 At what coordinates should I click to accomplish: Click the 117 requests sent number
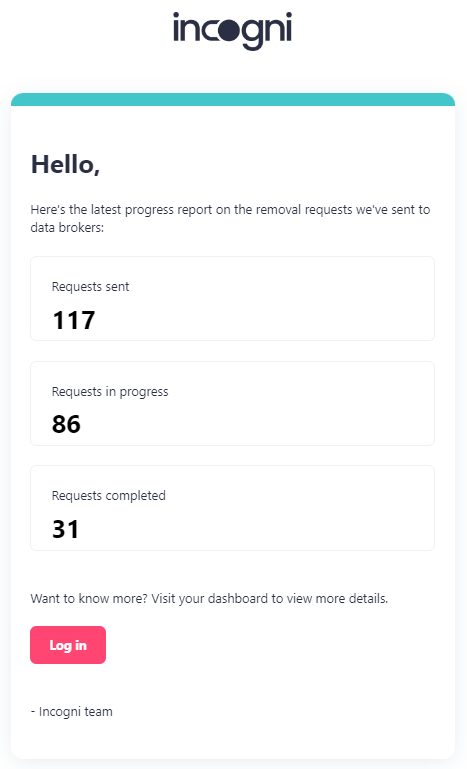pyautogui.click(x=74, y=320)
